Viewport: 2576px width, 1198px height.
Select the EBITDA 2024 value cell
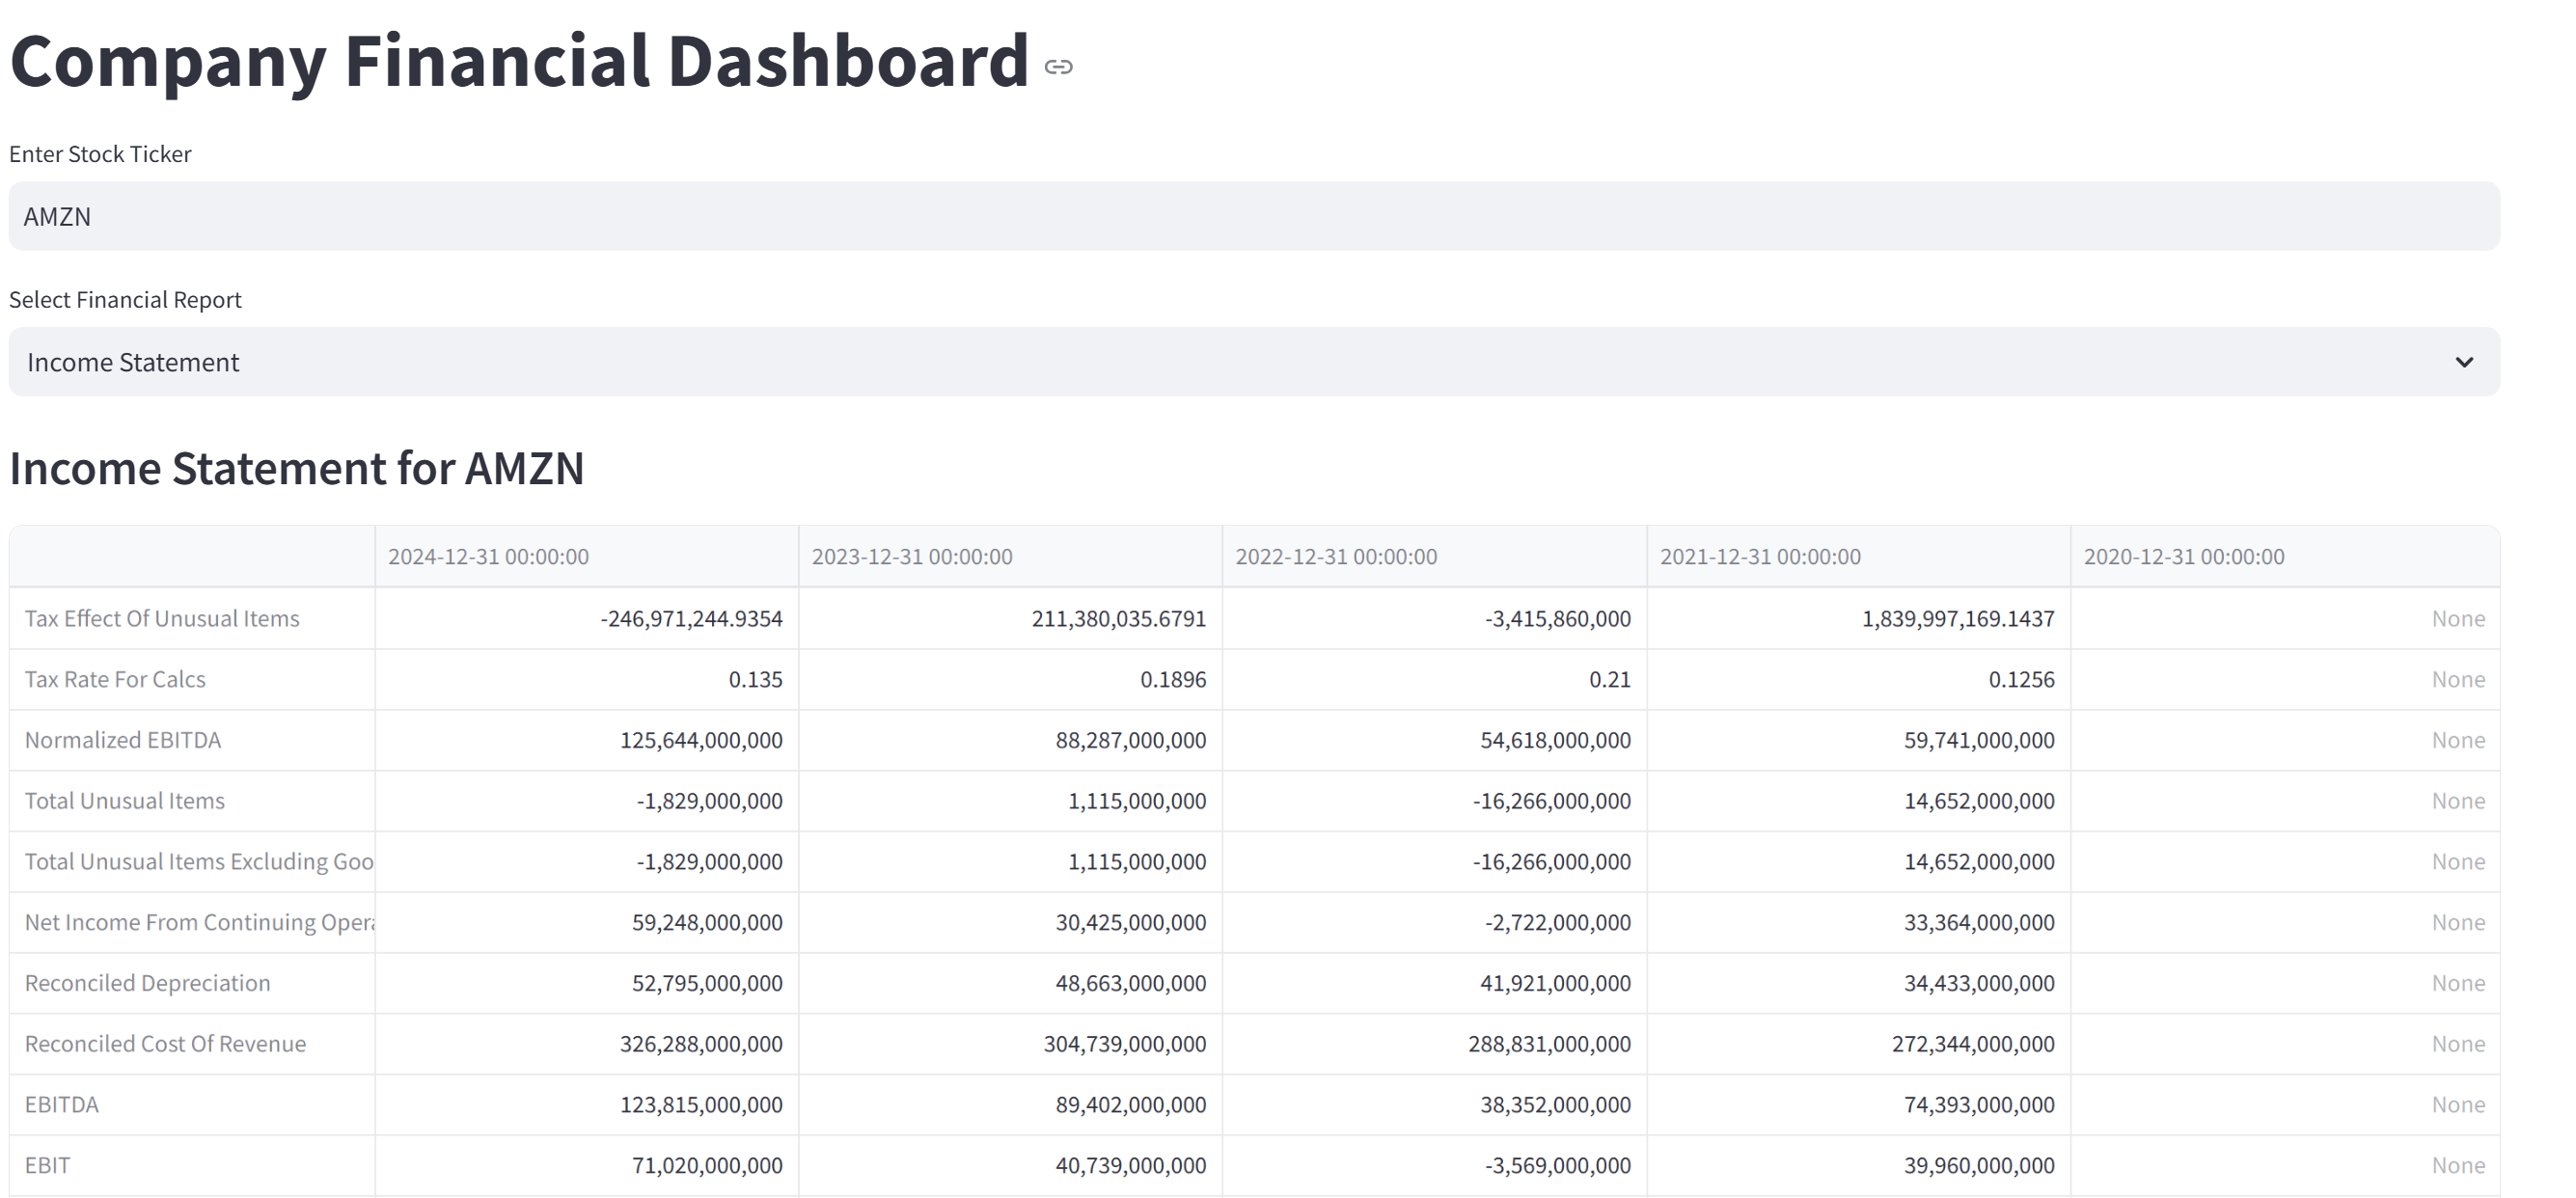pos(700,1105)
